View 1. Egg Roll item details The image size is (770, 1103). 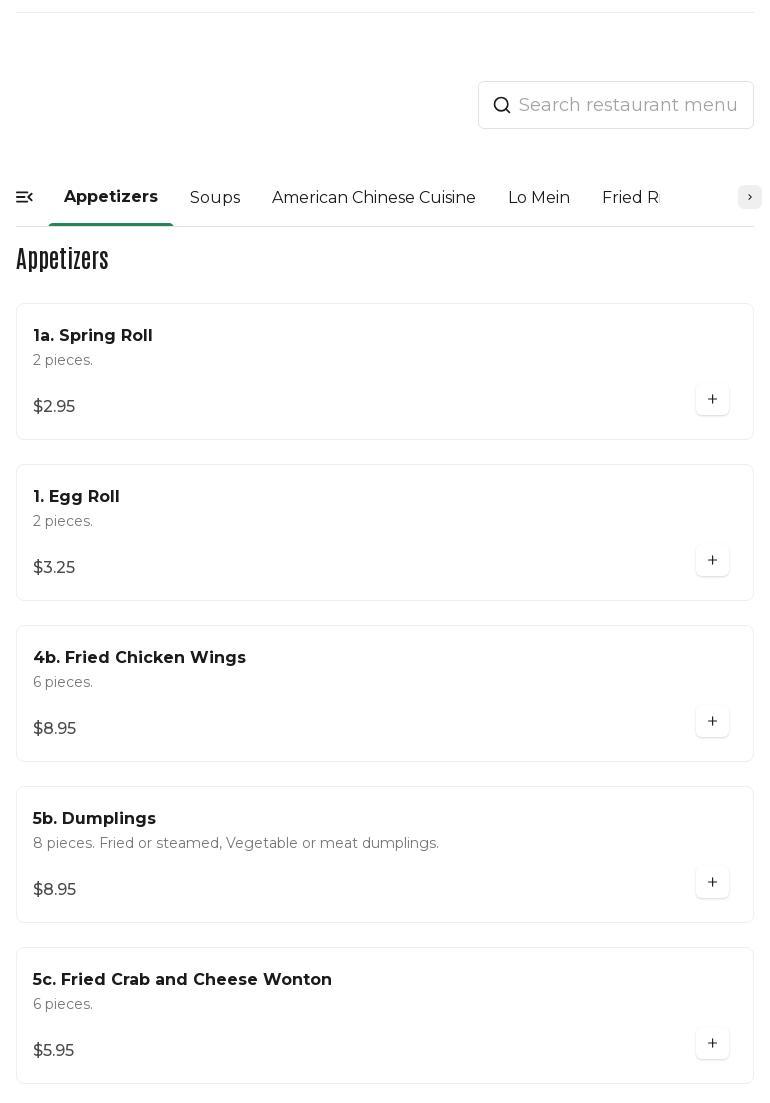[76, 497]
